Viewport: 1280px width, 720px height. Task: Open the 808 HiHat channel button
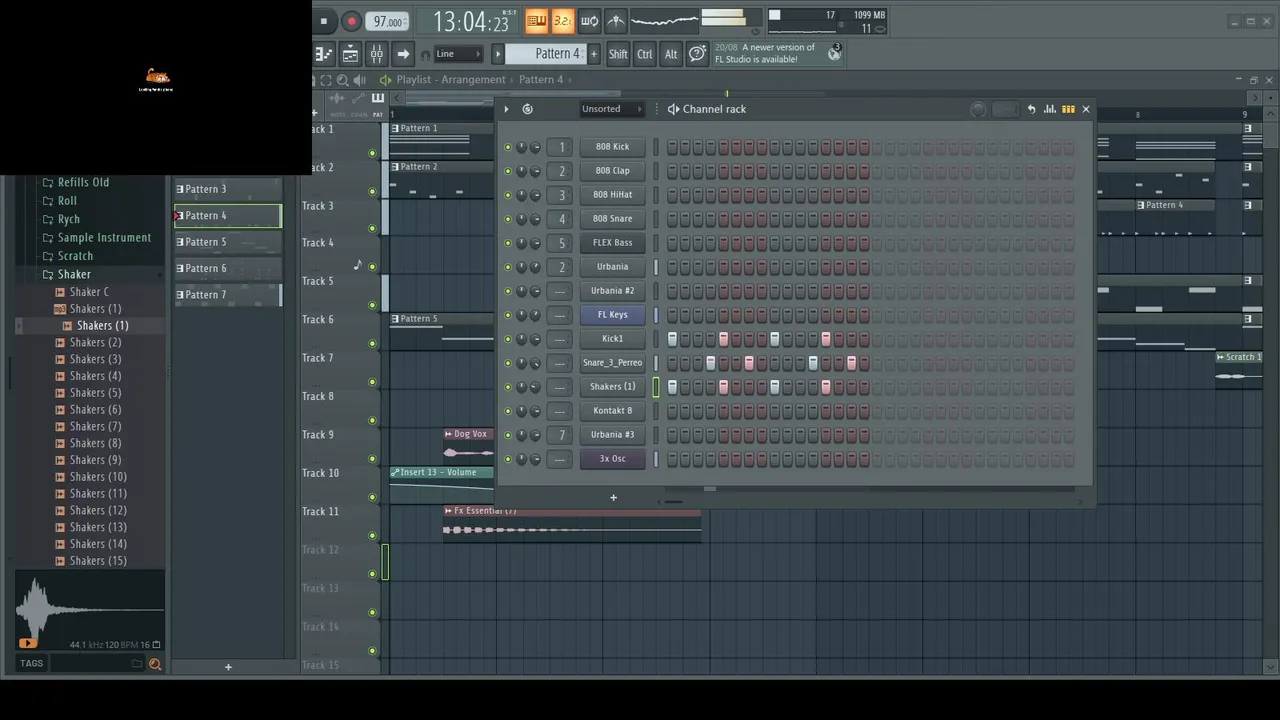(x=613, y=195)
